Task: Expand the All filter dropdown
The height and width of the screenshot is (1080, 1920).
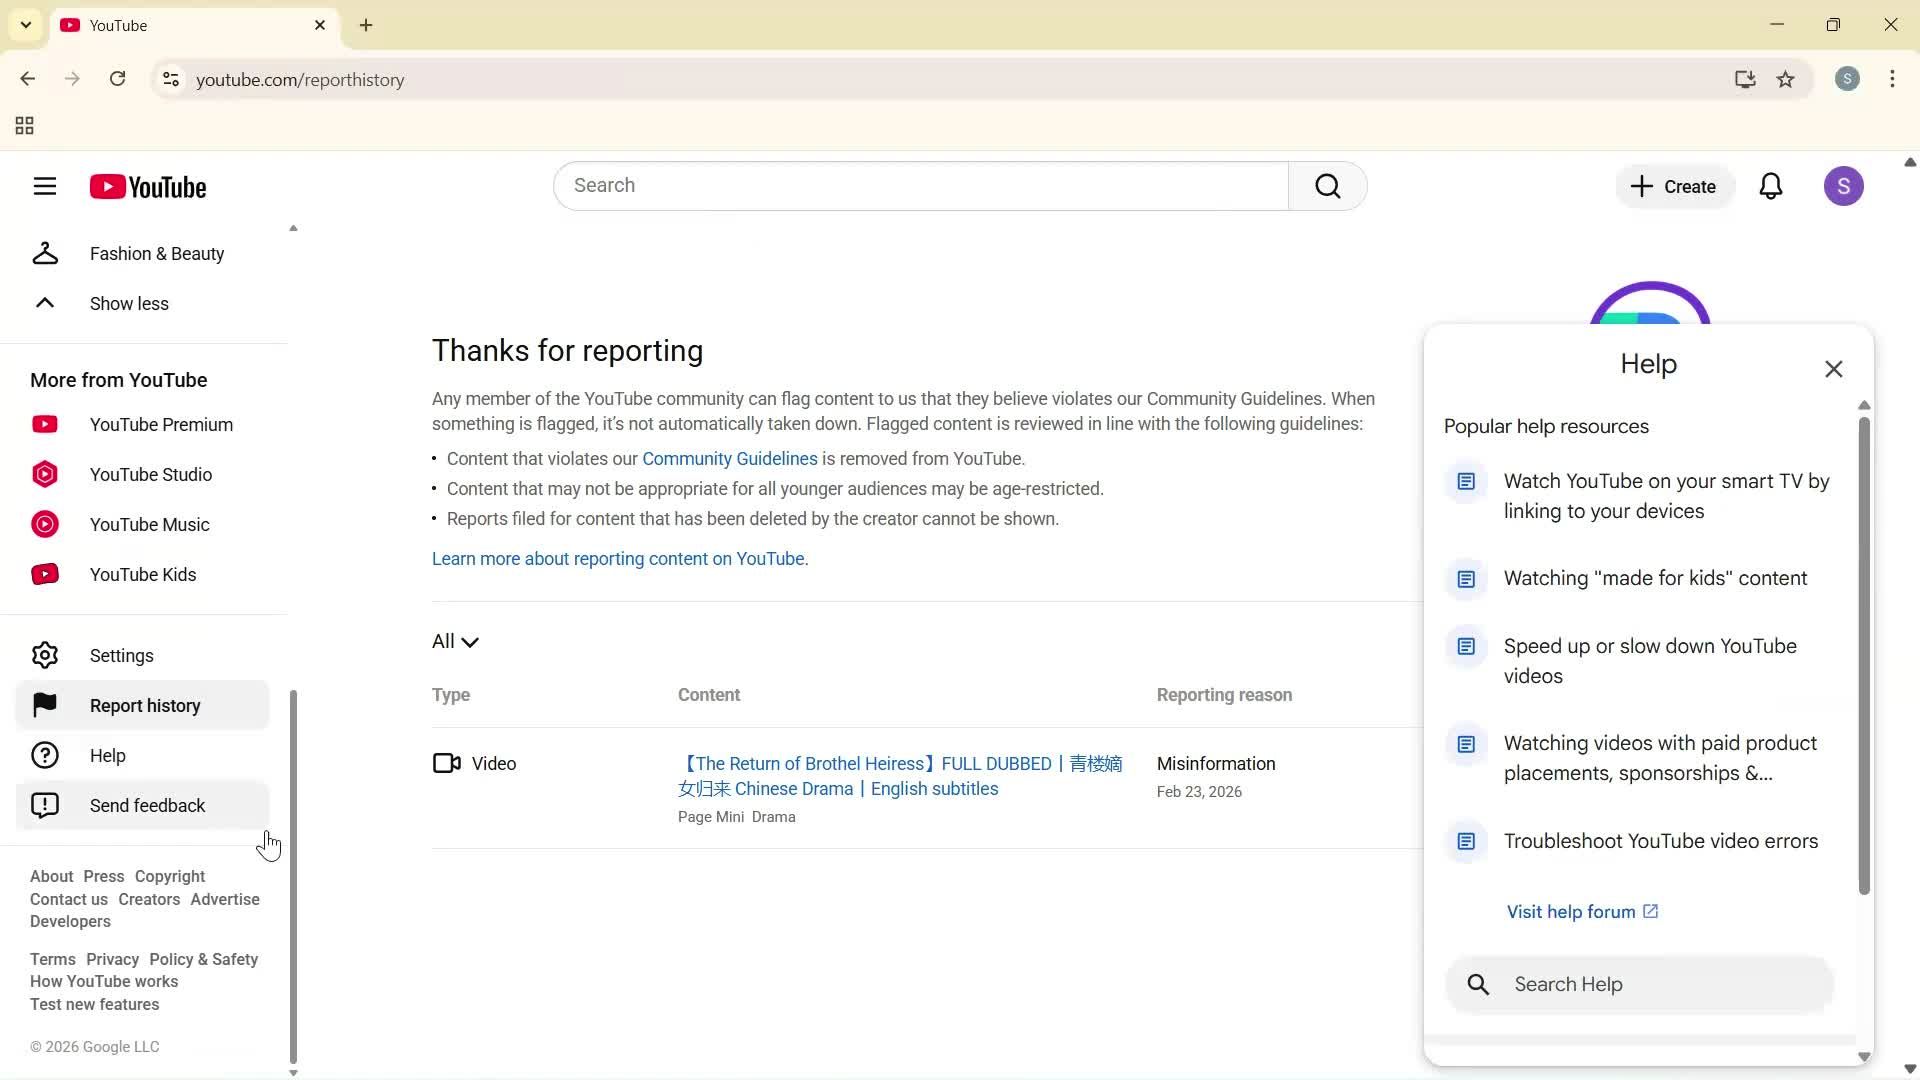Action: [455, 641]
